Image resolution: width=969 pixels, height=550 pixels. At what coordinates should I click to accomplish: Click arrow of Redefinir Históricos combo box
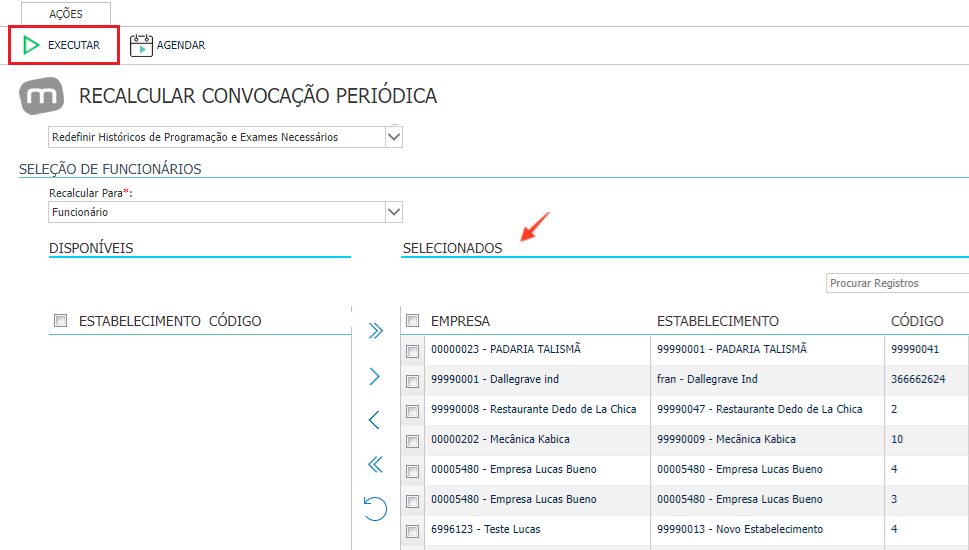394,137
